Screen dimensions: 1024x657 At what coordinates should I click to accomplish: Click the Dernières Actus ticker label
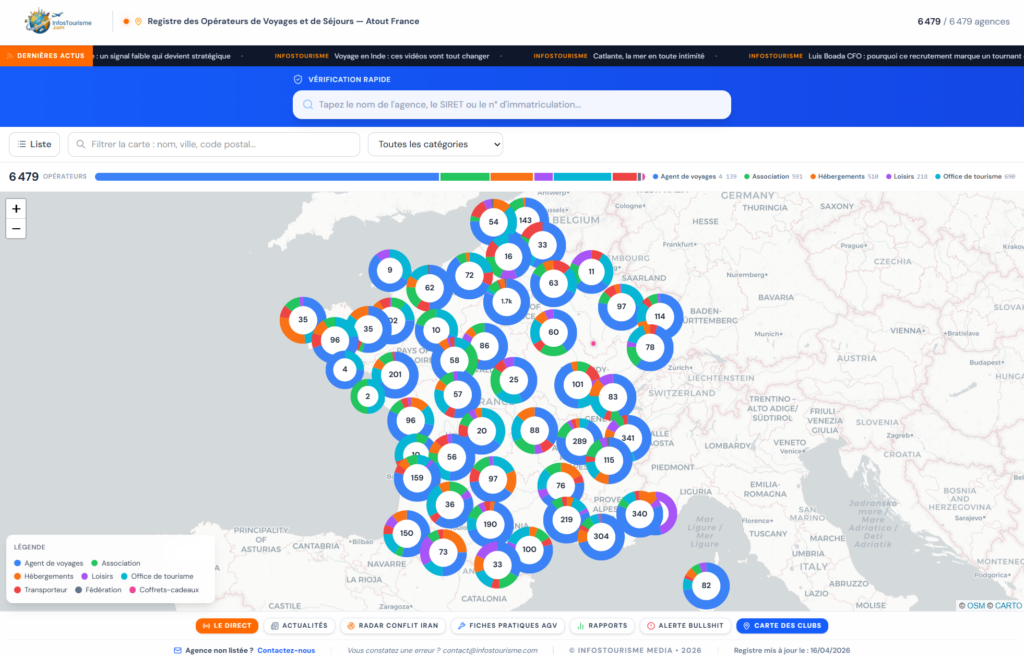(46, 56)
